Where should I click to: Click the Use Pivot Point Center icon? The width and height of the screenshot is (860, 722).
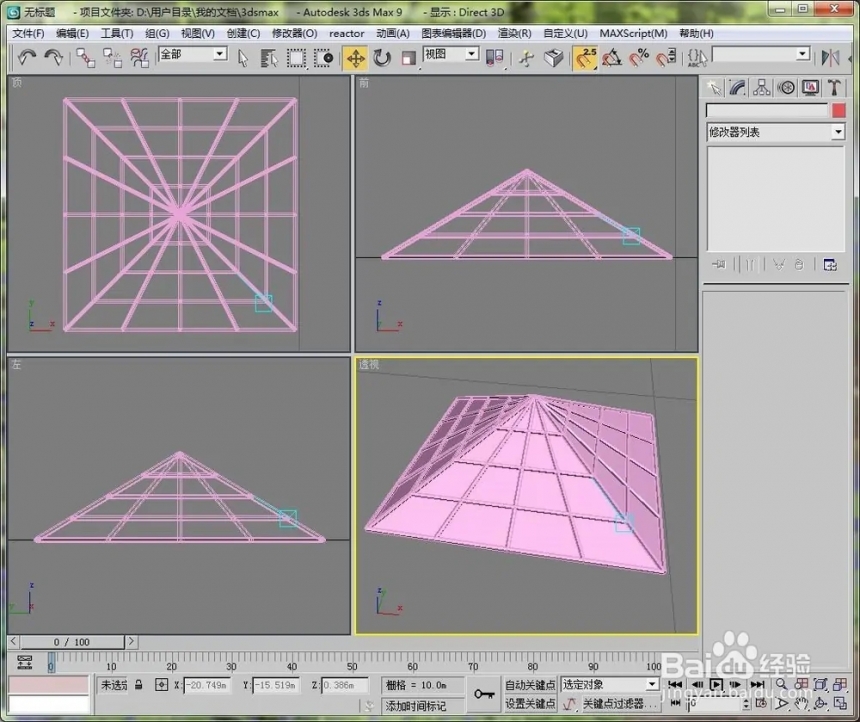pos(494,58)
